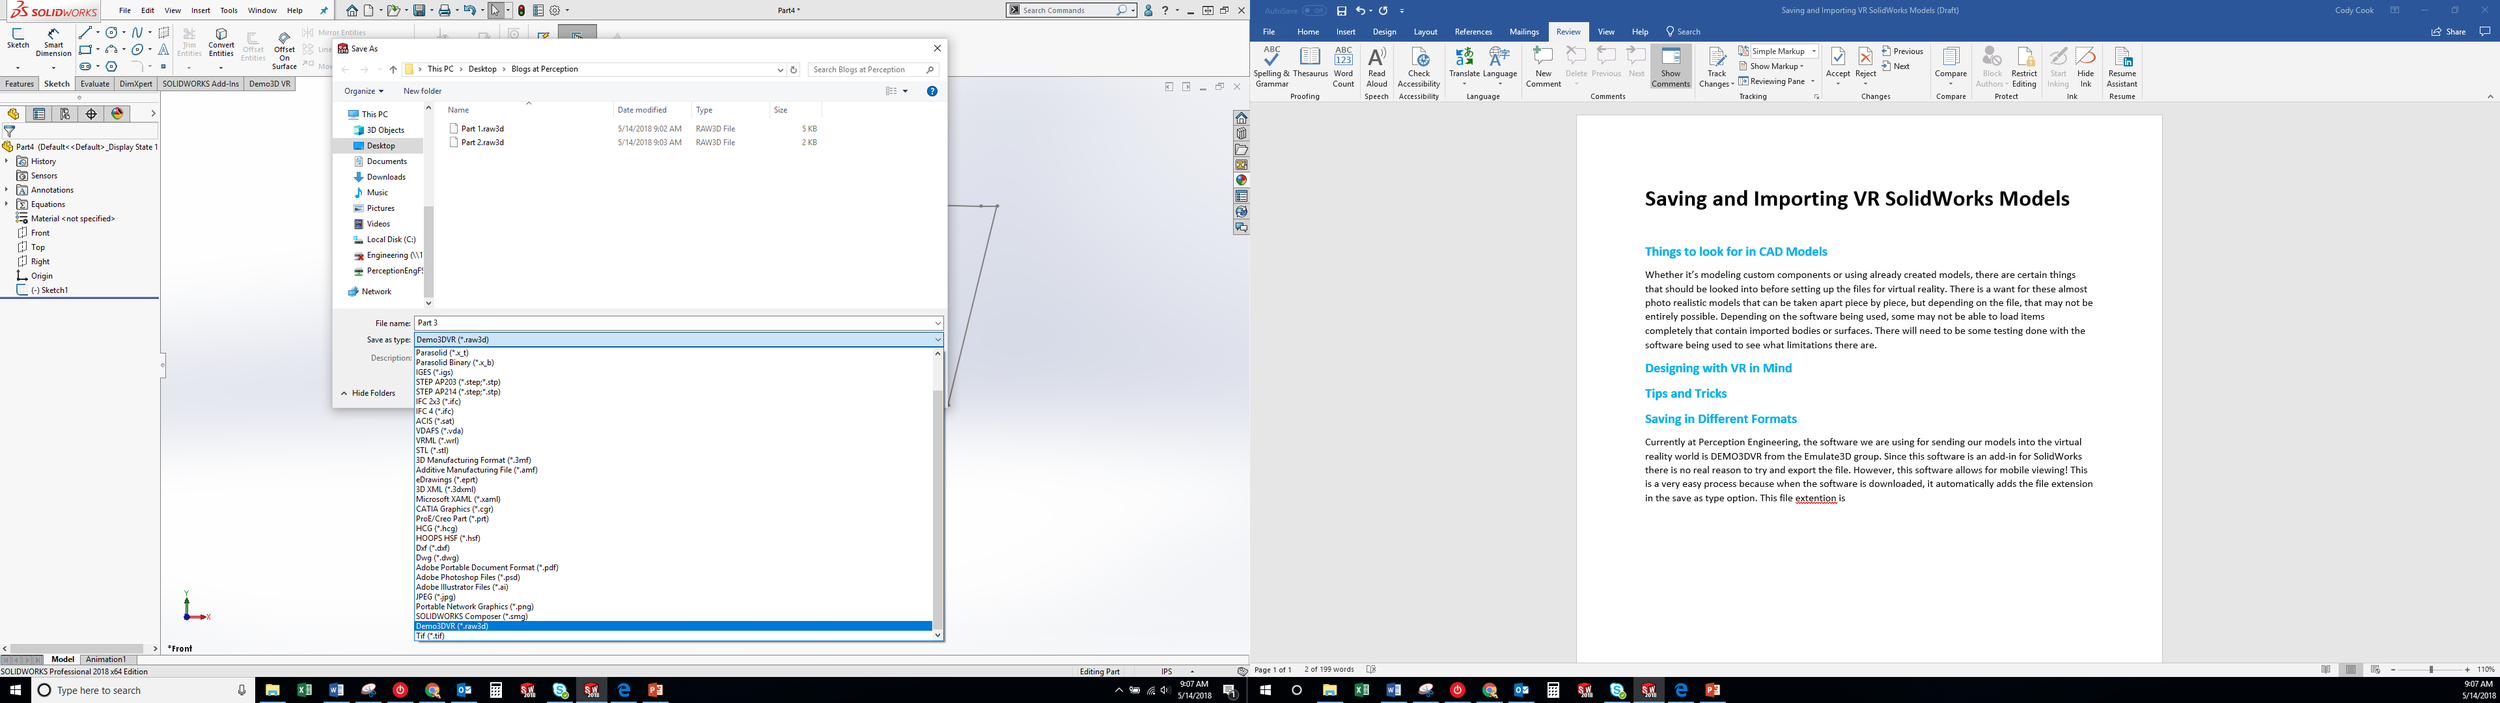Toggle Track Changes in Word
The height and width of the screenshot is (703, 2500).
(x=1716, y=66)
